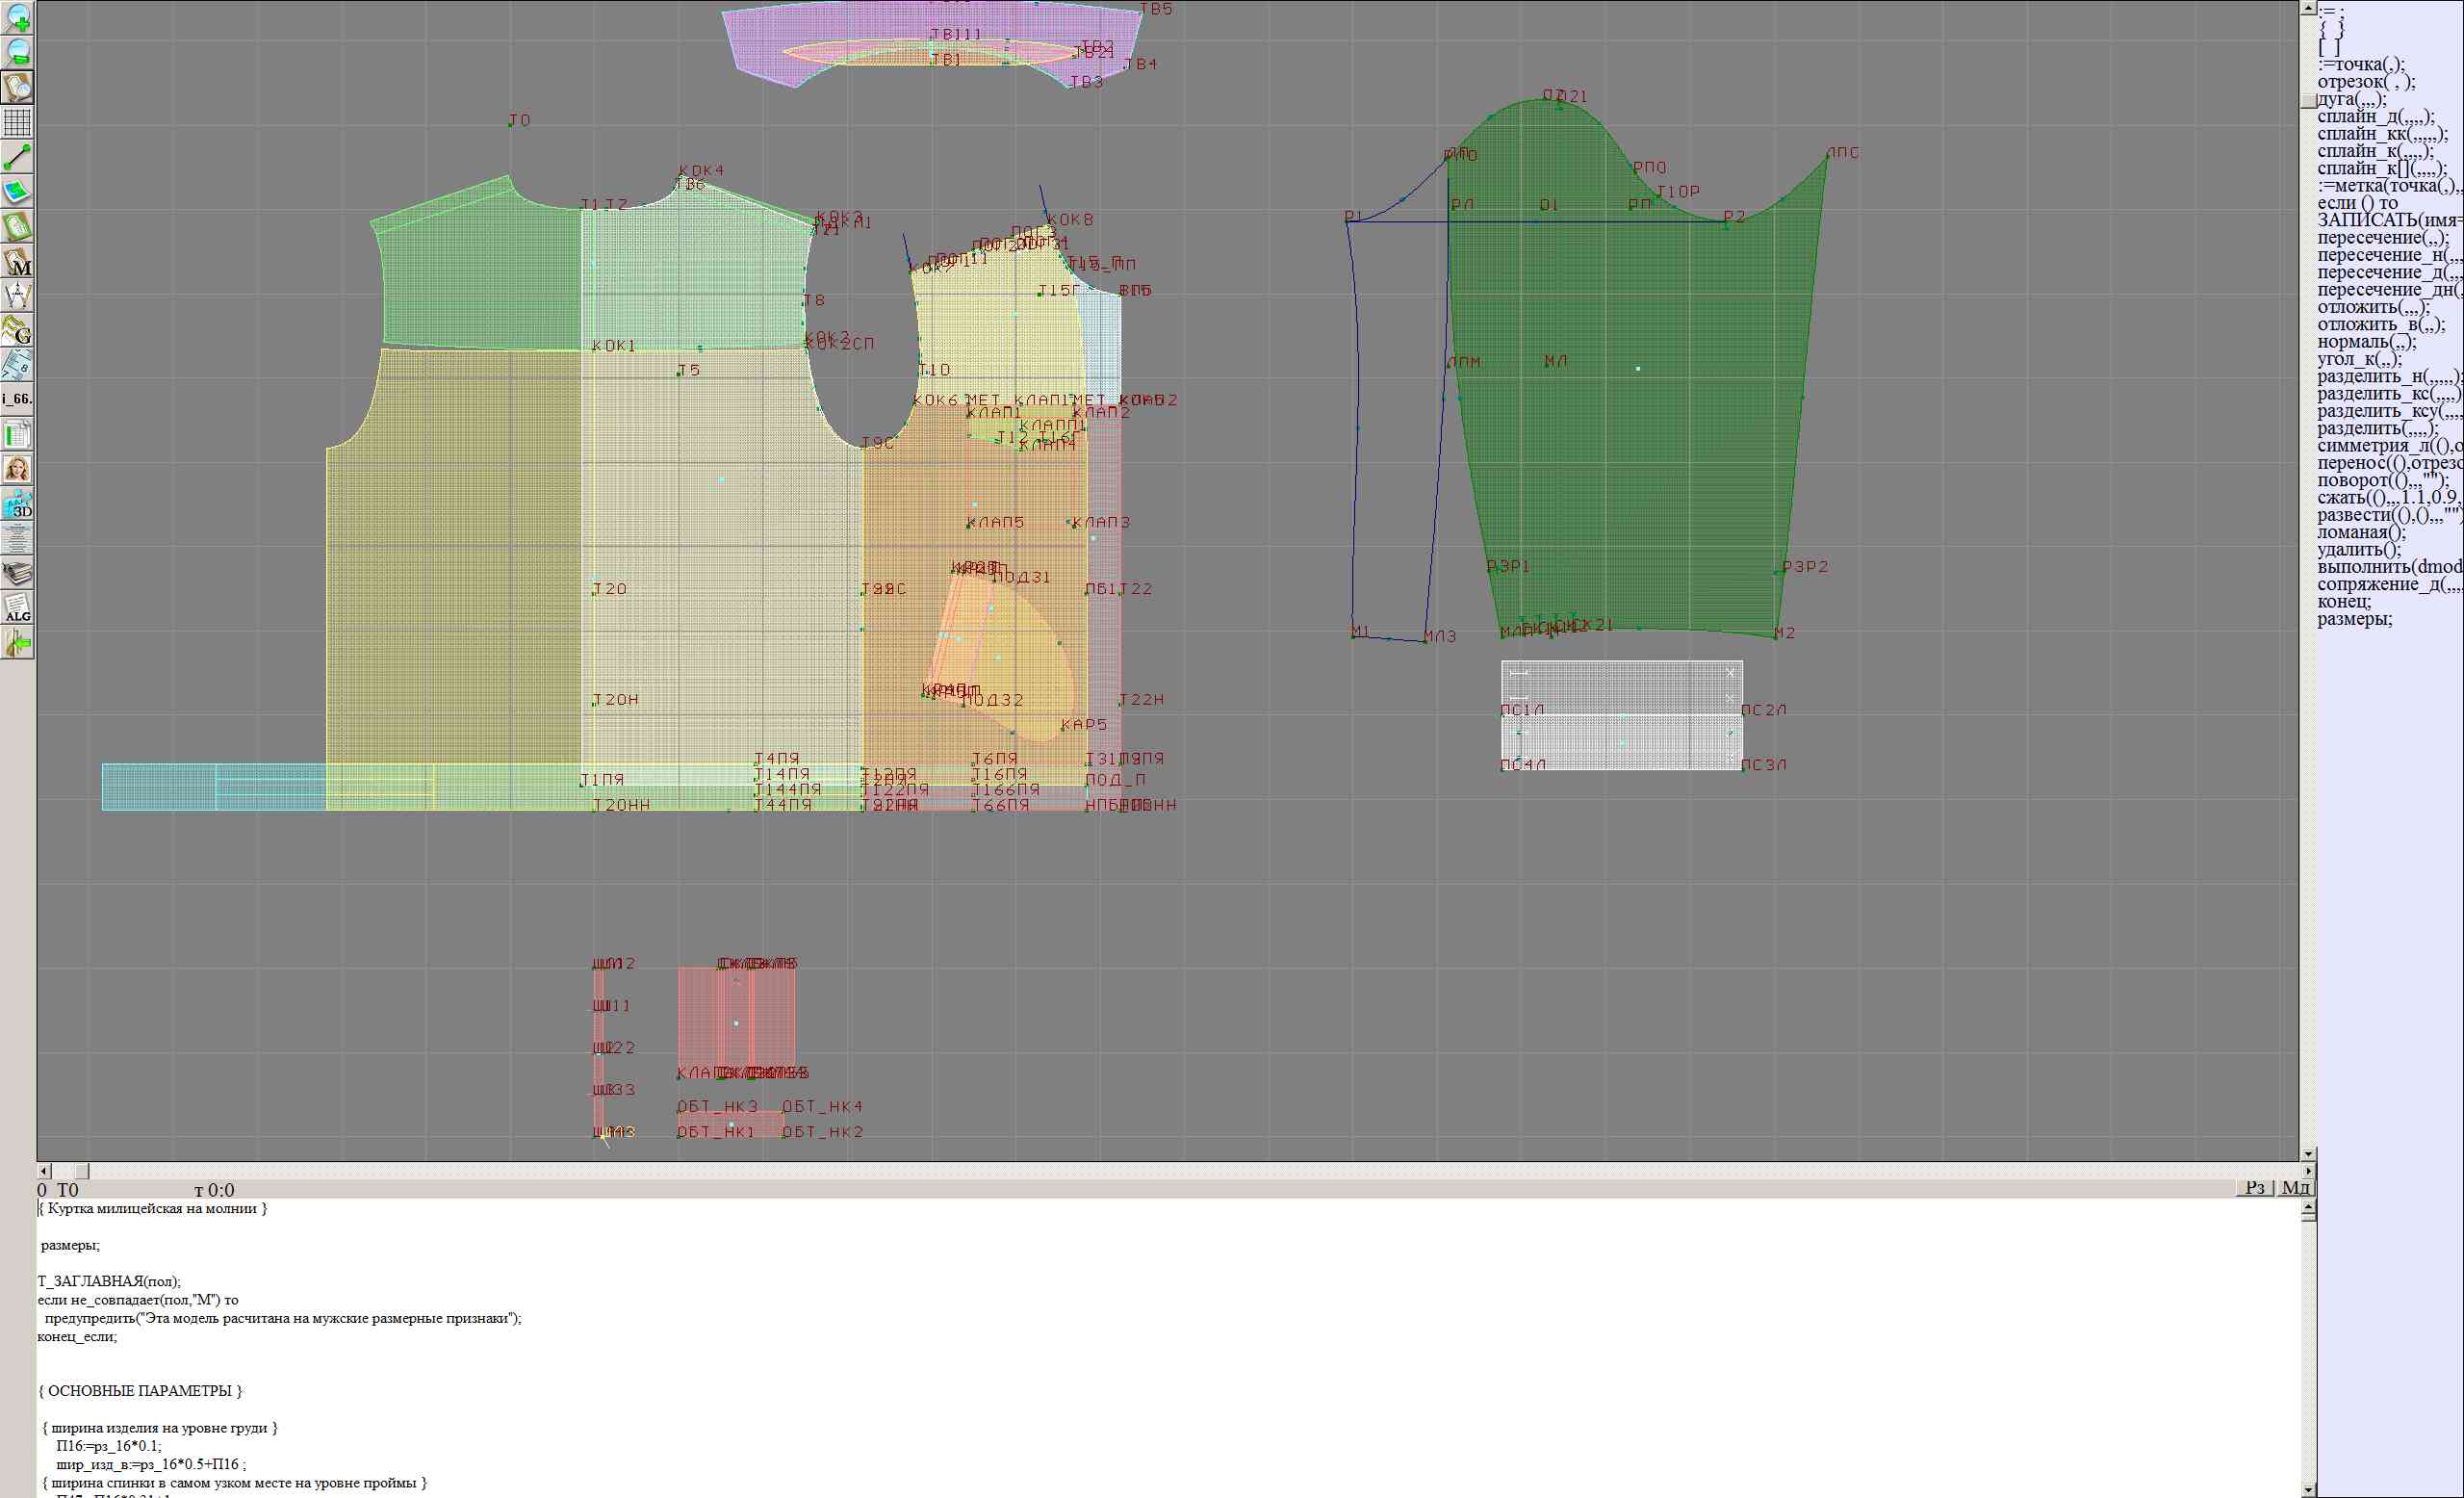The image size is (2464, 1498).
Task: Open the woman portrait model icon
Action: [17, 468]
